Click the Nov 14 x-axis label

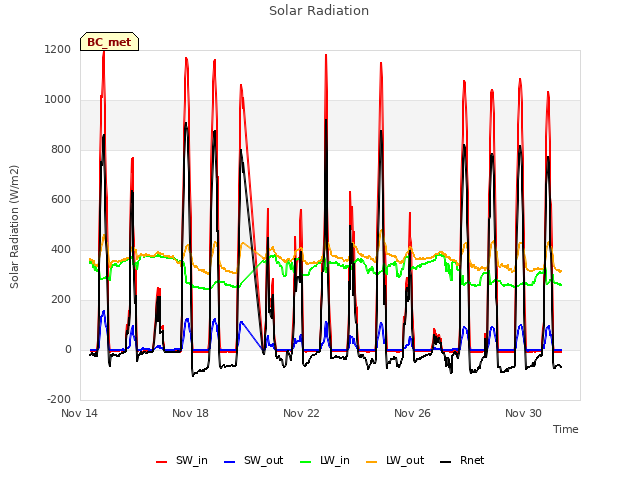click(79, 413)
